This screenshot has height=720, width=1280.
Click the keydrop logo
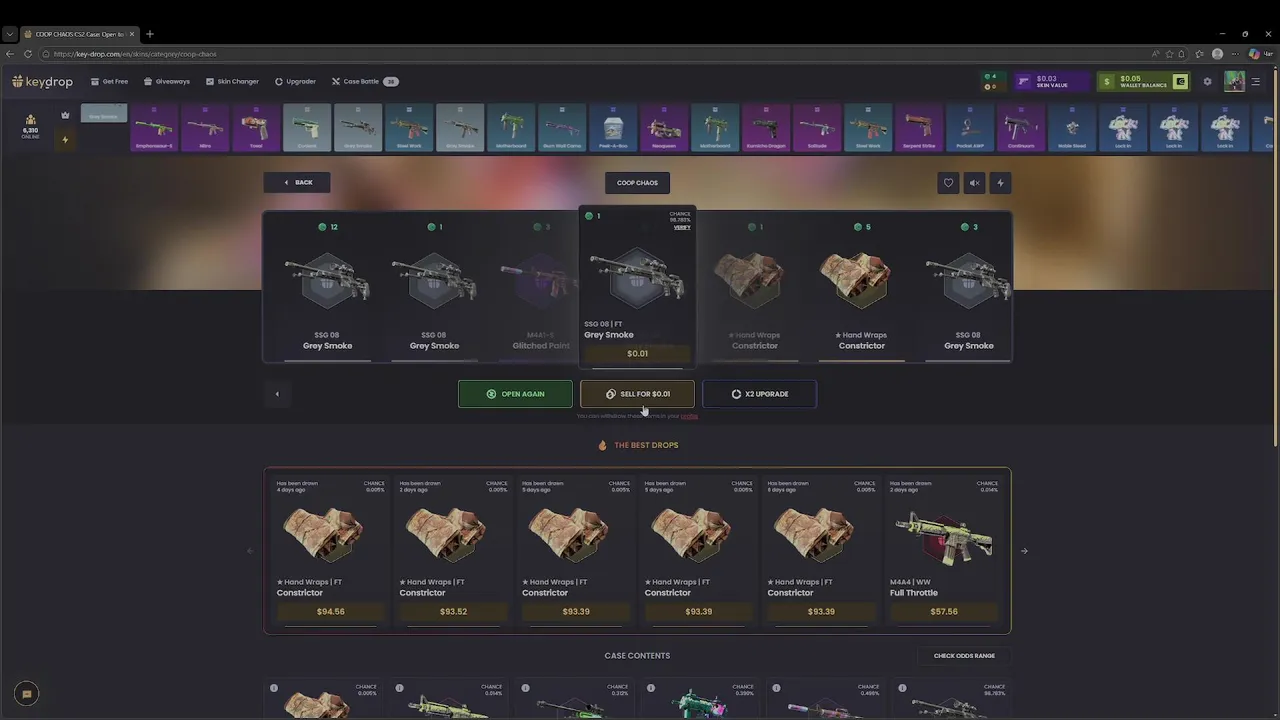point(42,81)
